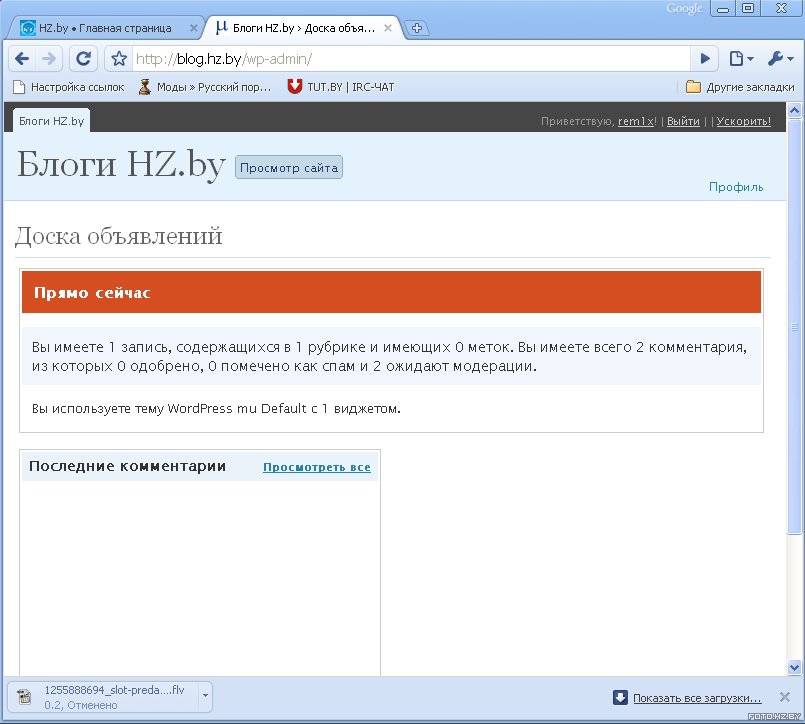Go back using the browser back arrow

[x=22, y=59]
